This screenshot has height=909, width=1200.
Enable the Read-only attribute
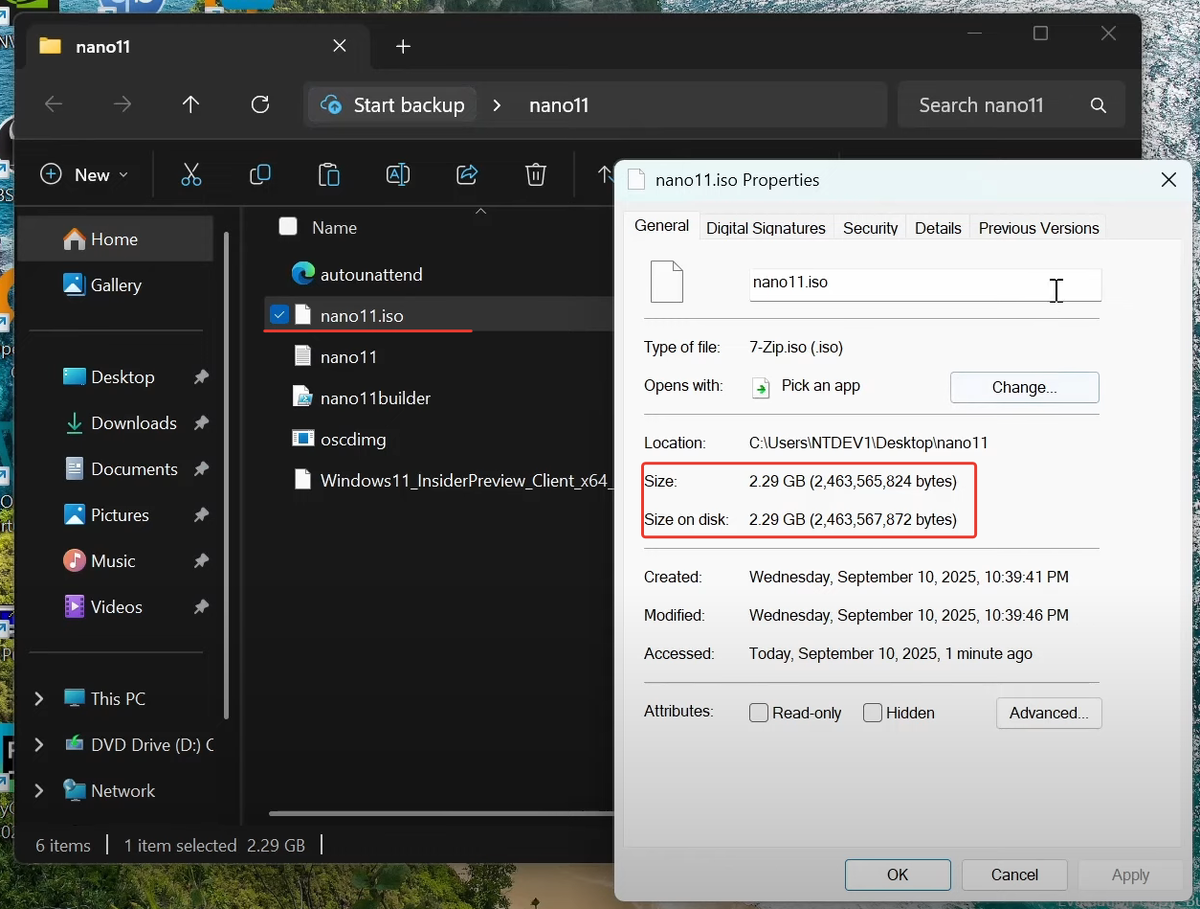point(758,713)
